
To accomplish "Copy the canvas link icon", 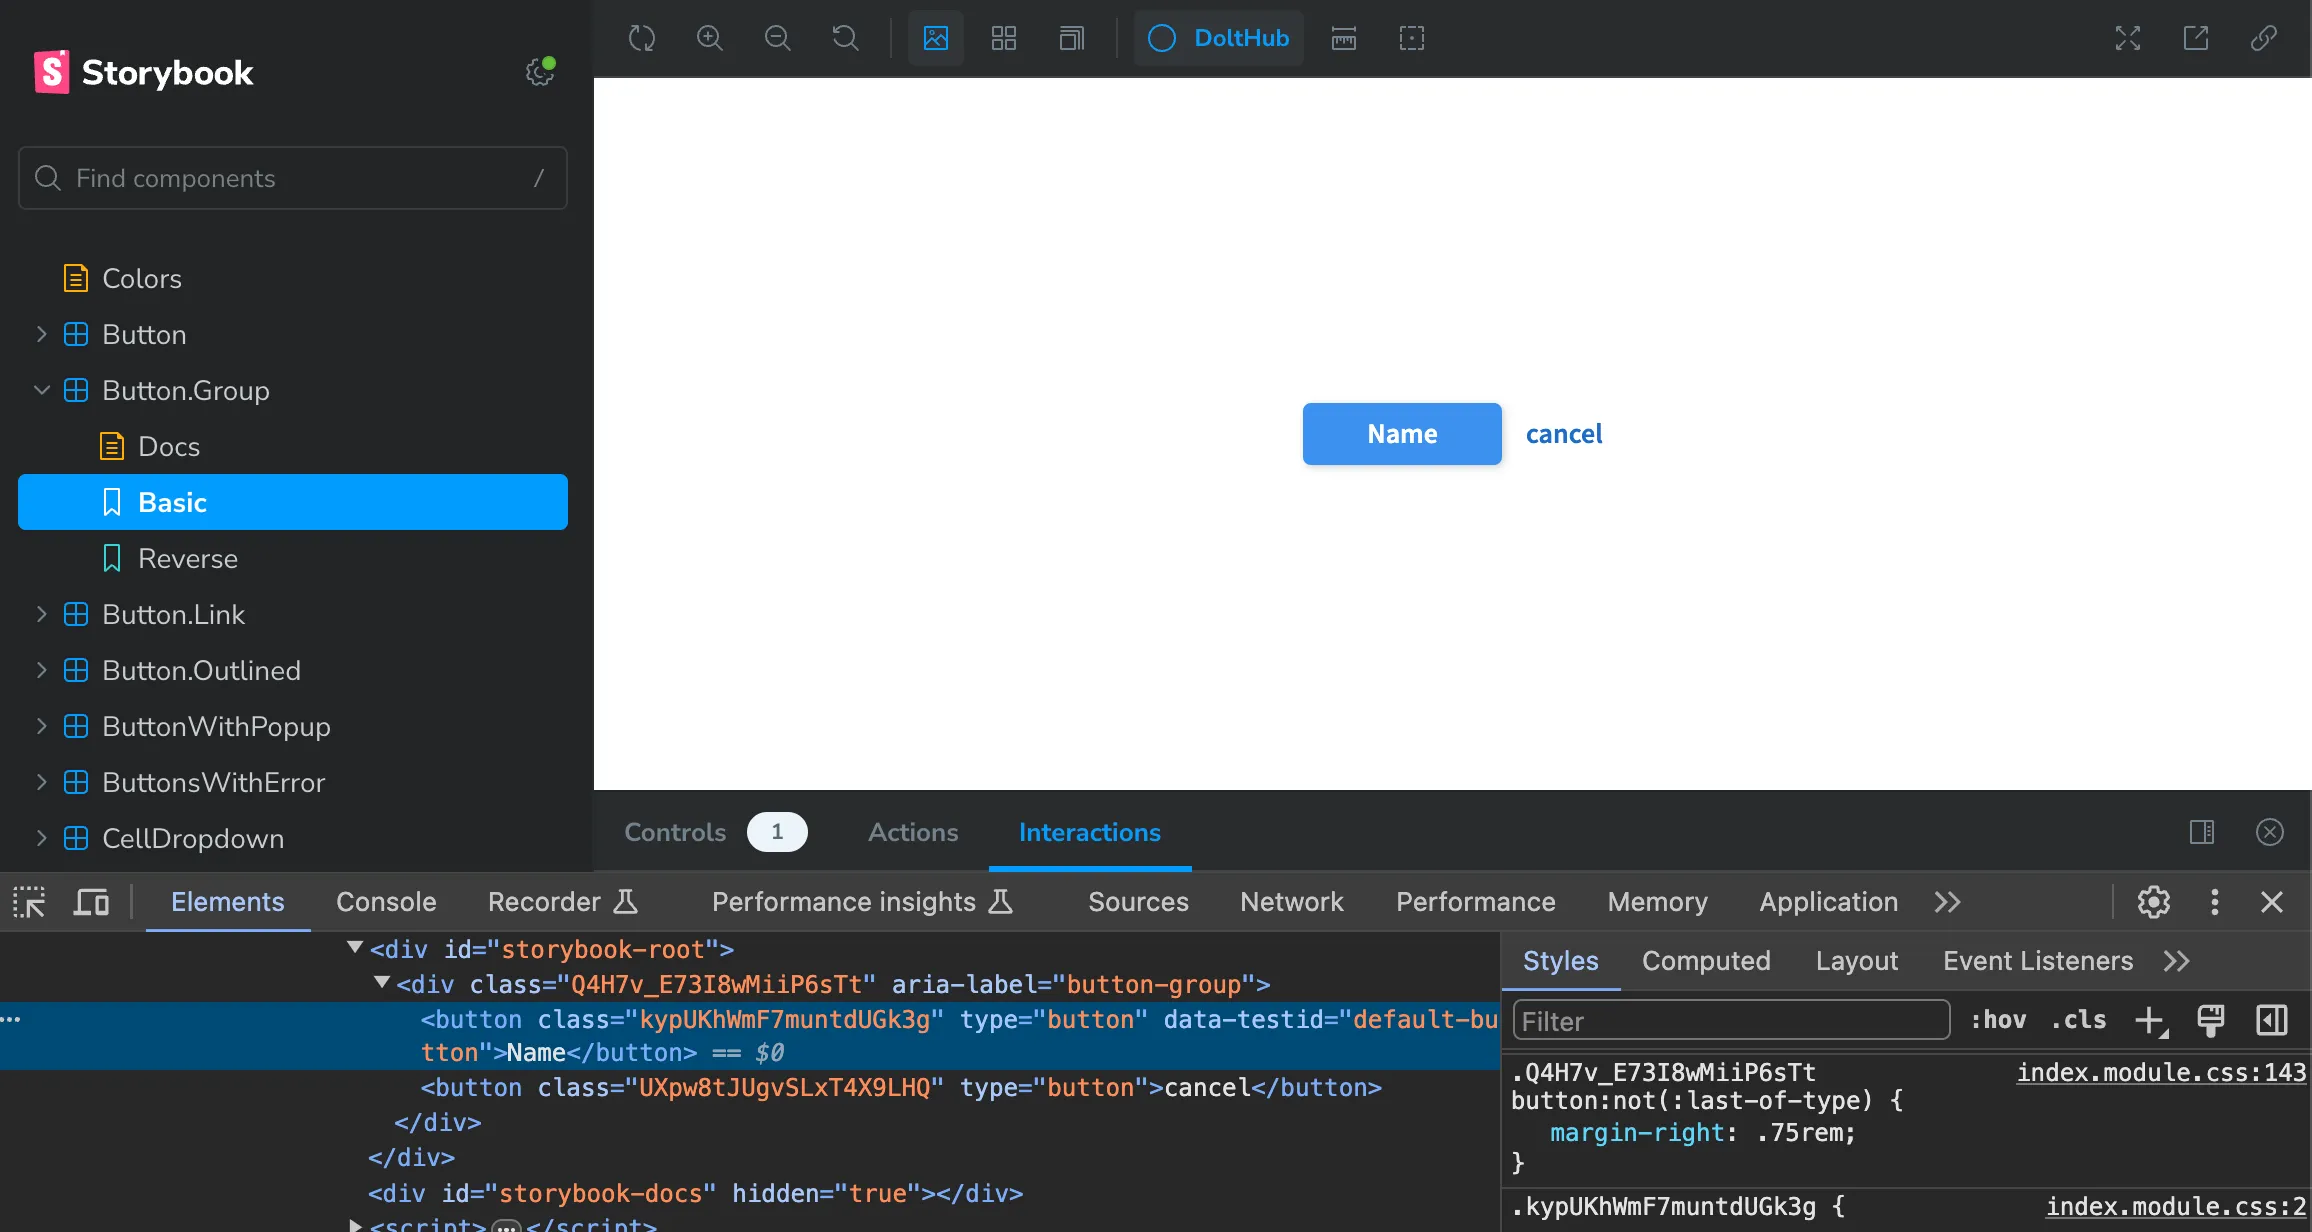I will coord(2263,38).
